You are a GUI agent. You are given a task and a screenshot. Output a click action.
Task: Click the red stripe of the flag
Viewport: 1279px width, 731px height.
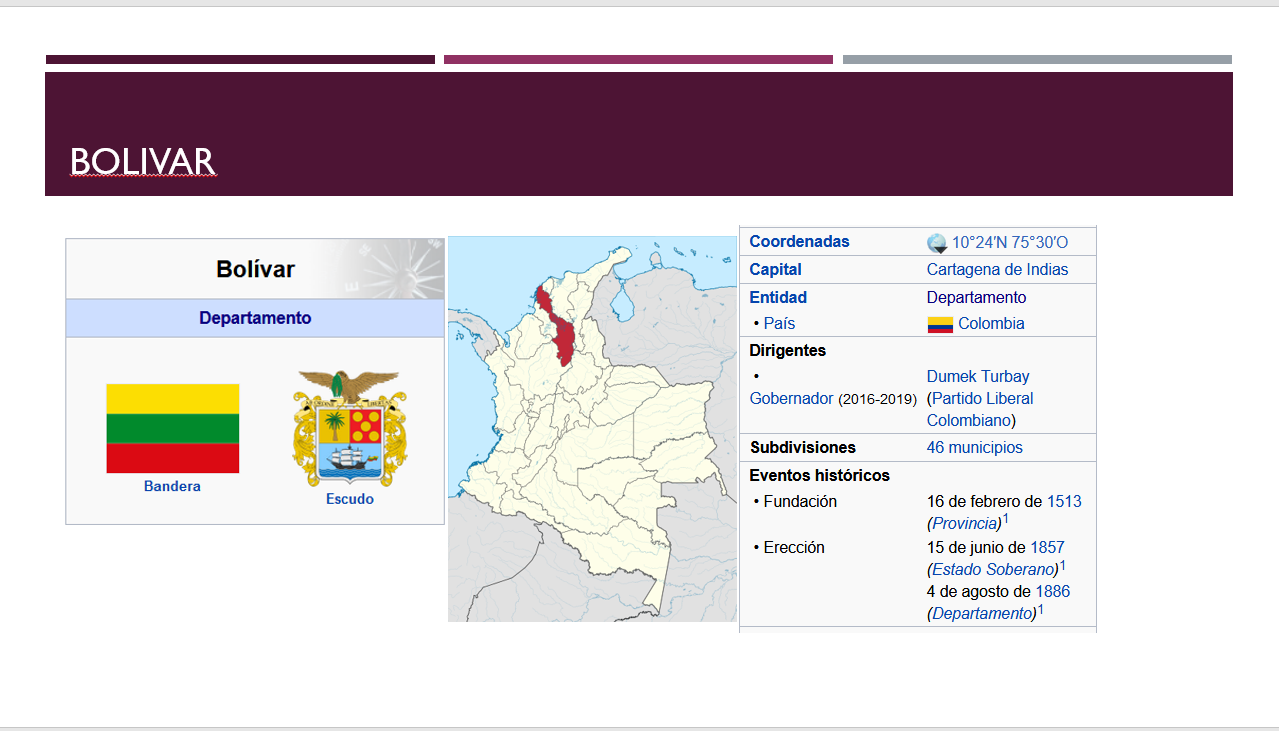[173, 458]
